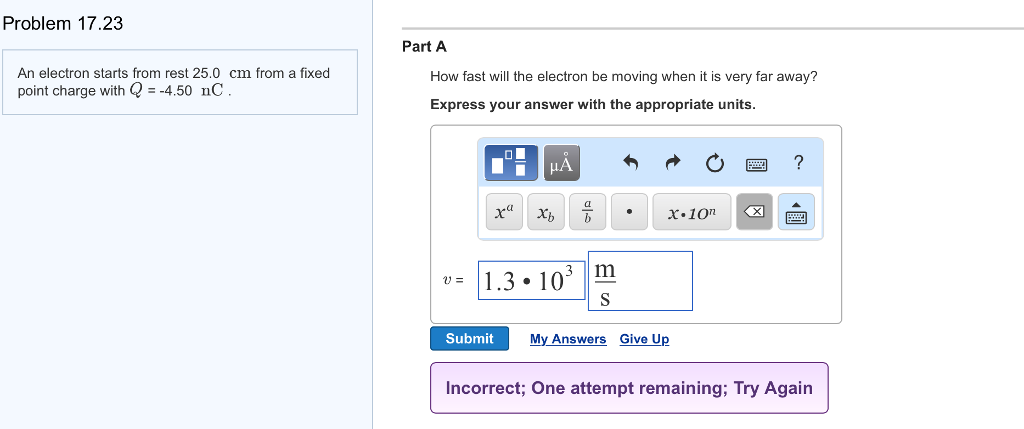
Task: Open the My Answers link
Action: (568, 339)
